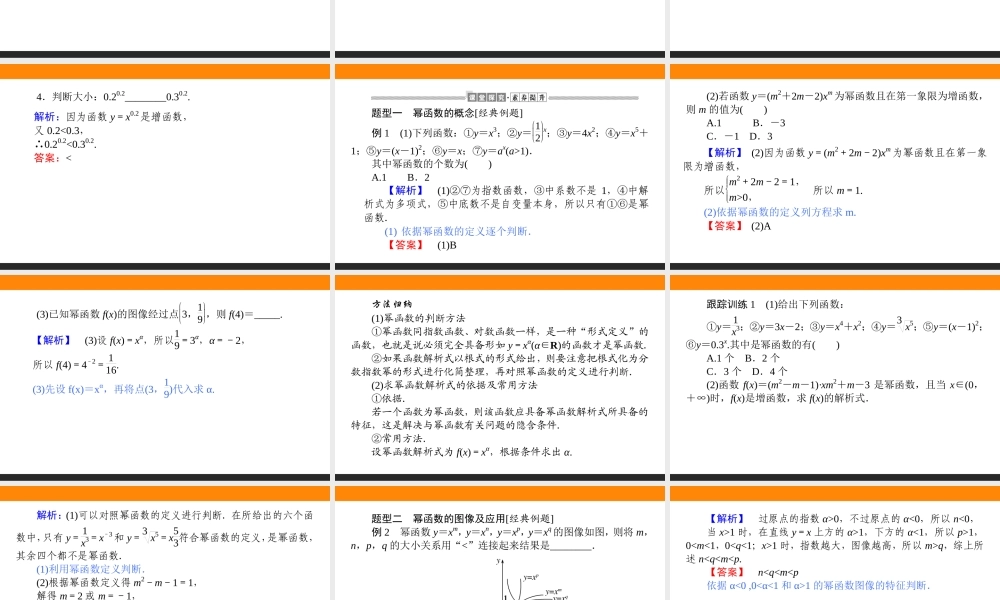Image resolution: width=1000 pixels, height=600 pixels.
Task: Click the line ②常用方法.
Action: coord(399,439)
